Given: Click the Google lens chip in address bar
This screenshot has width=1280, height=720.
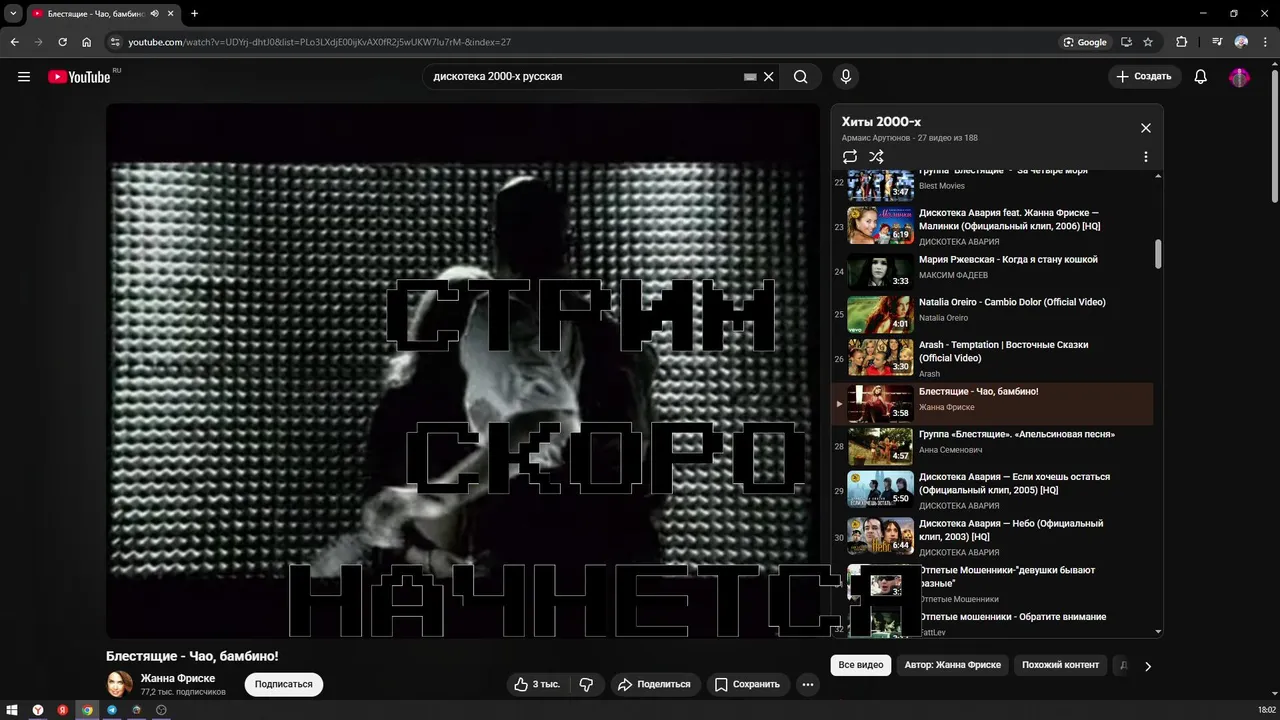Looking at the screenshot, I should pos(1086,42).
